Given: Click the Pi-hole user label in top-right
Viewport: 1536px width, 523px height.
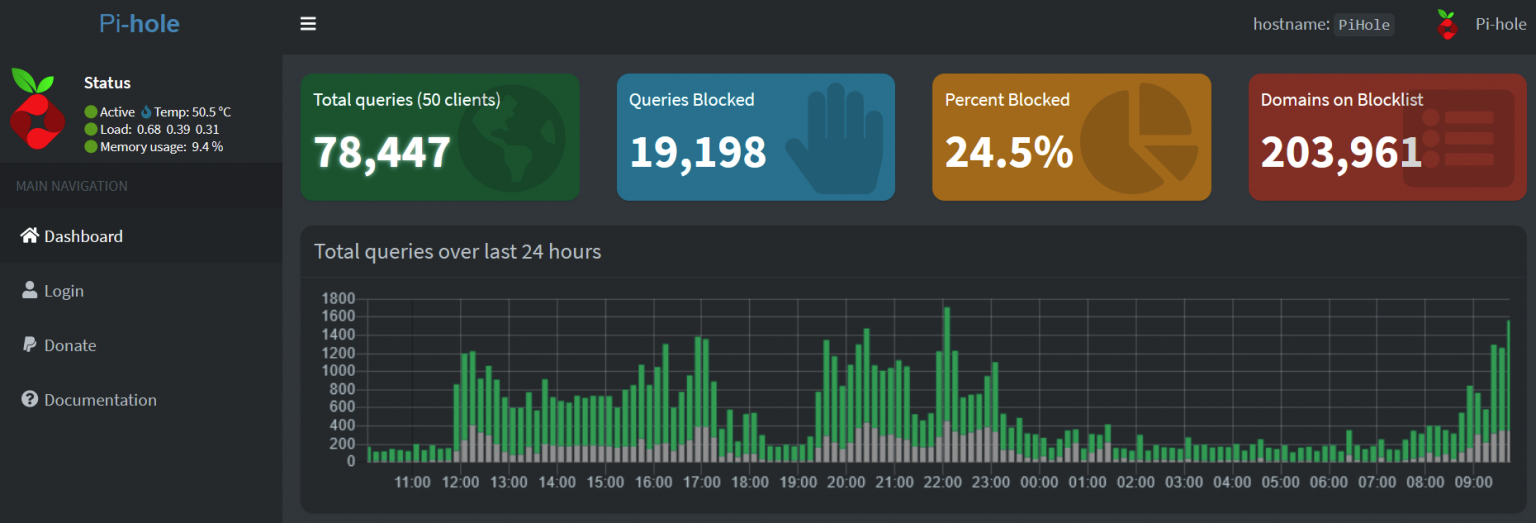Looking at the screenshot, I should (x=1501, y=24).
